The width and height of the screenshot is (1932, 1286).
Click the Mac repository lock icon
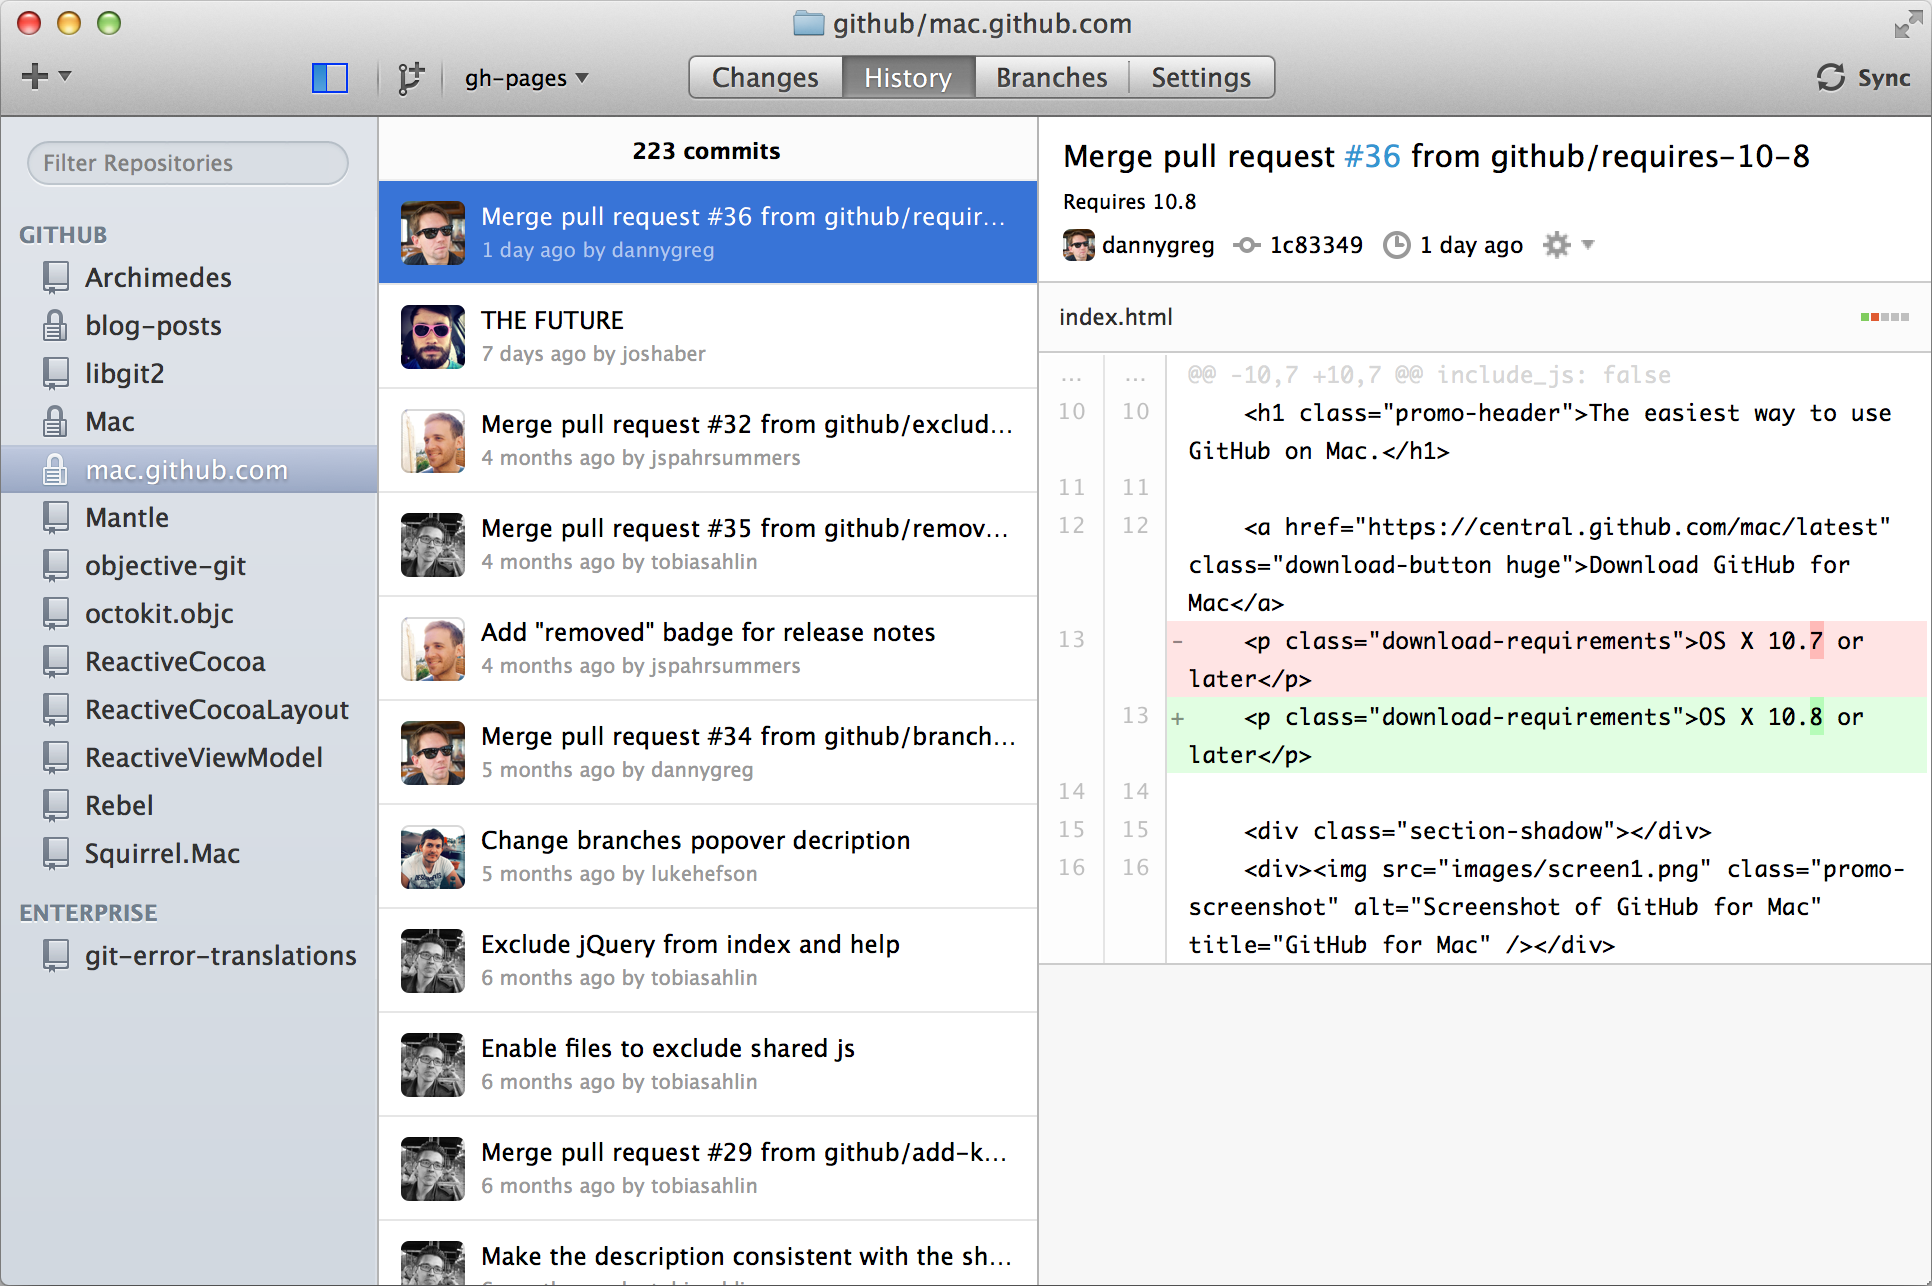coord(56,420)
